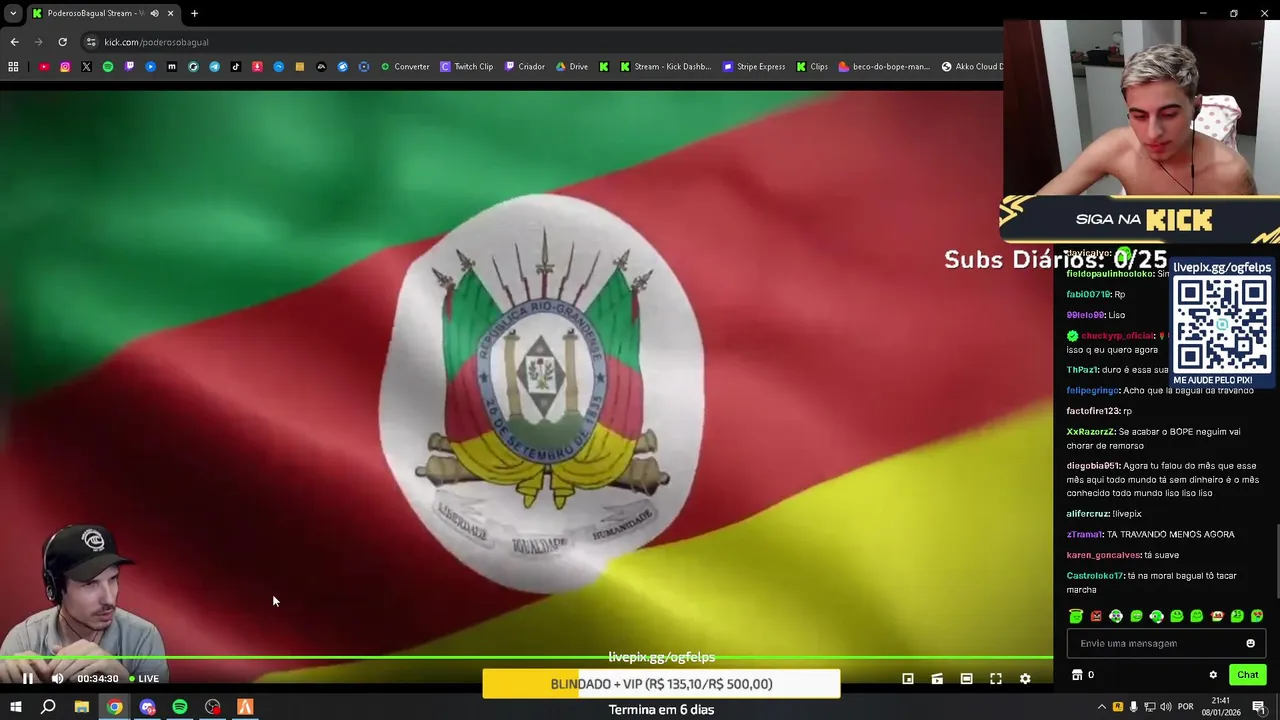The height and width of the screenshot is (720, 1280).
Task: Open the YouTube bookmark icon
Action: pyautogui.click(x=44, y=67)
